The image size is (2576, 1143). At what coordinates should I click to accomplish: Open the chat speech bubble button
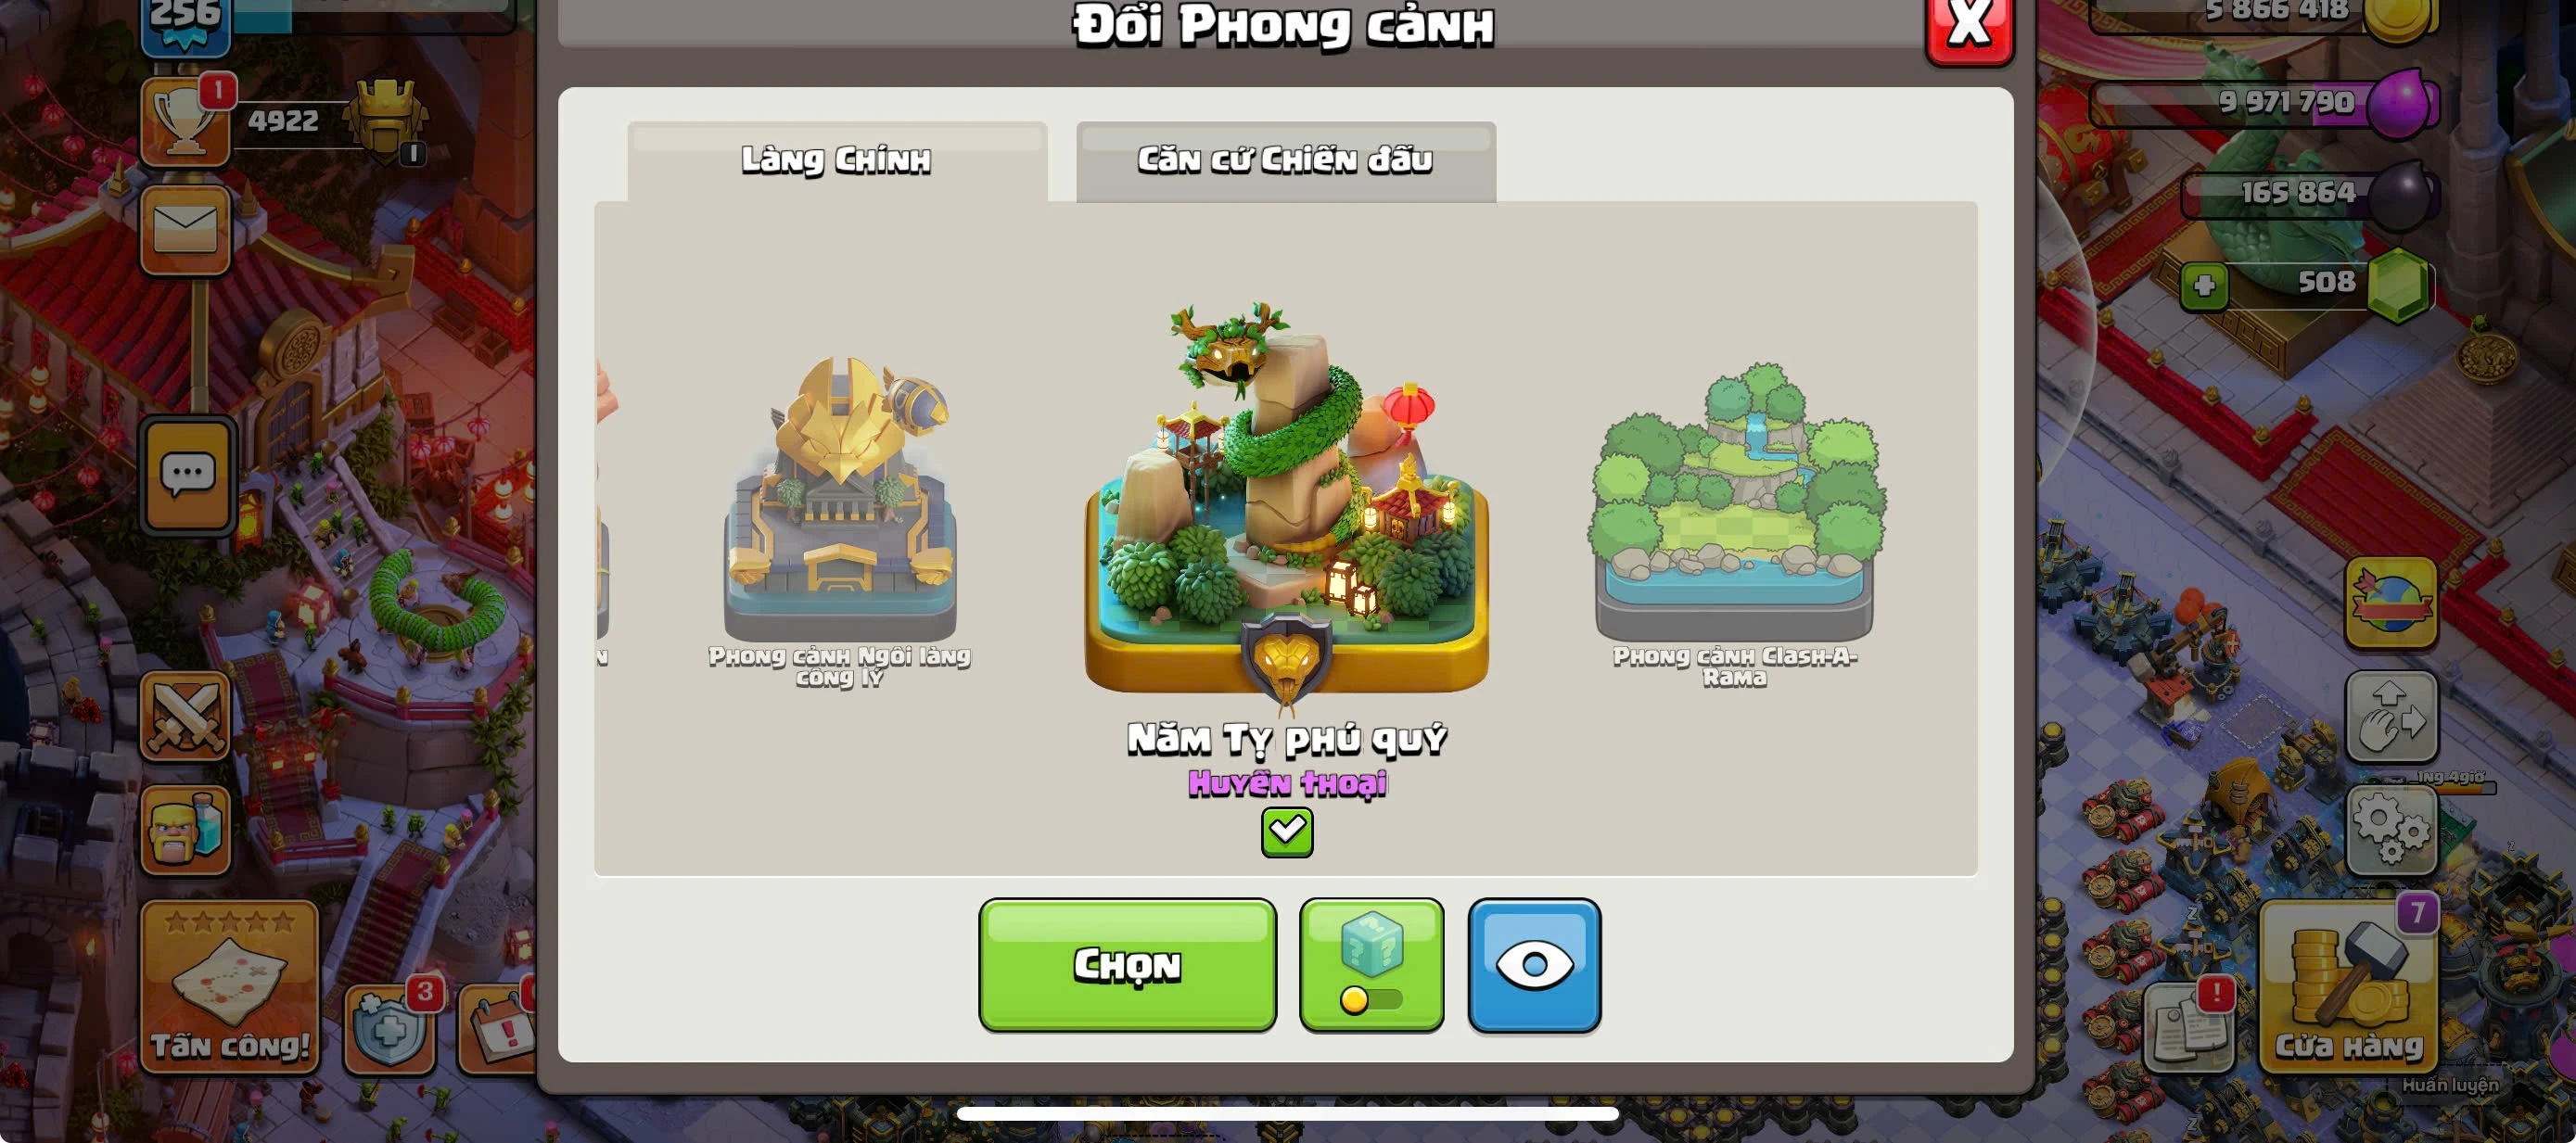[x=188, y=475]
